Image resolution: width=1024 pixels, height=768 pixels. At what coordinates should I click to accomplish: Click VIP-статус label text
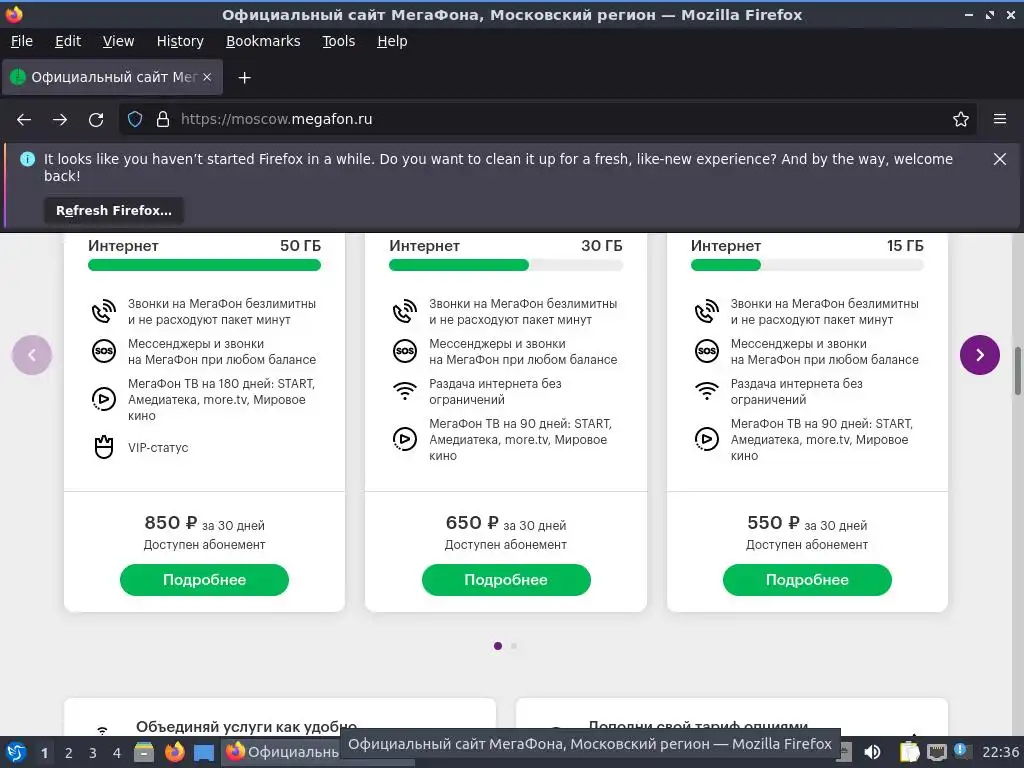[158, 448]
